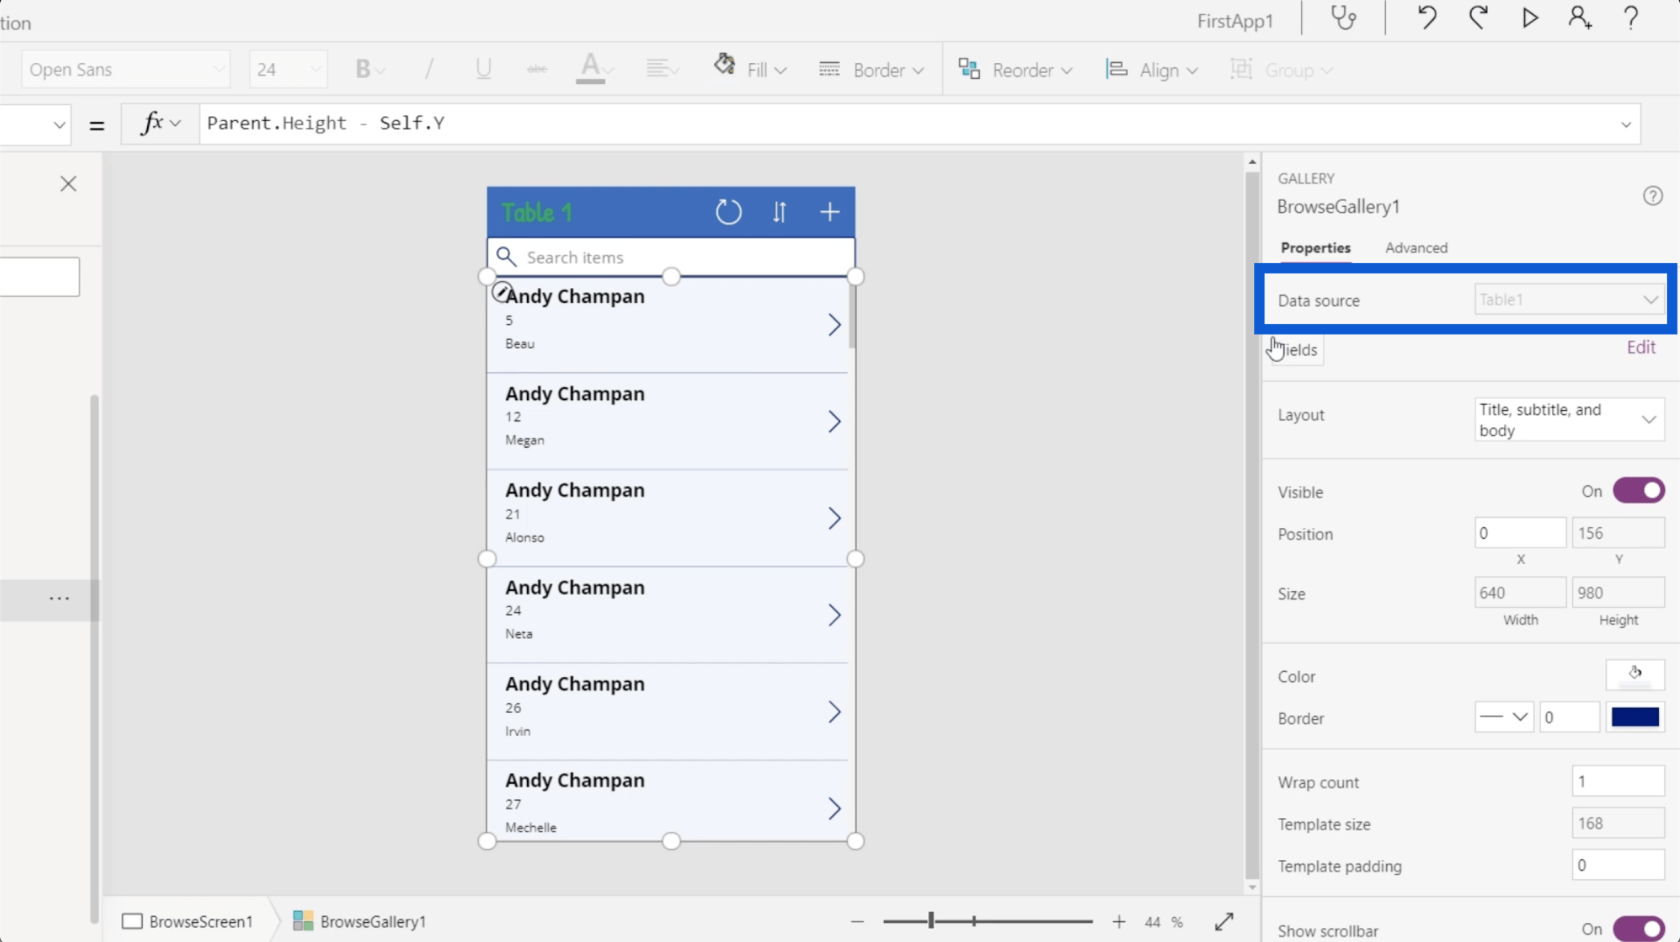The image size is (1680, 942).
Task: Open the Reorder menu
Action: click(x=1015, y=69)
